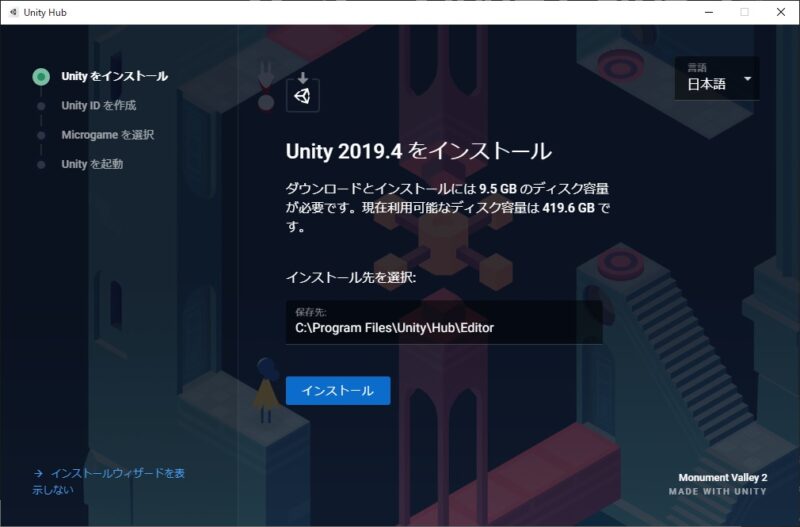This screenshot has height=527, width=800.
Task: Click the arrow icon beside the wizard link
Action: point(38,473)
